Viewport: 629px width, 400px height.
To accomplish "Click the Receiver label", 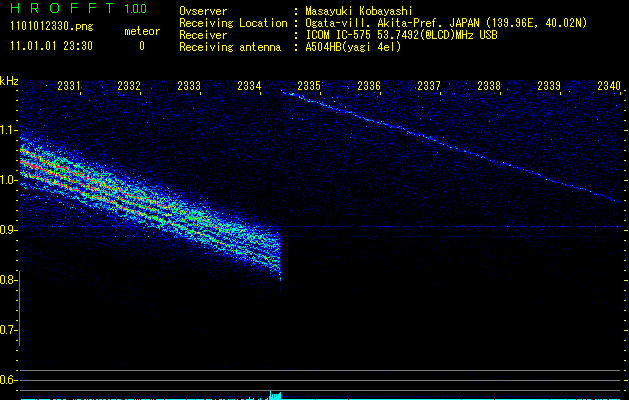I will coord(203,35).
